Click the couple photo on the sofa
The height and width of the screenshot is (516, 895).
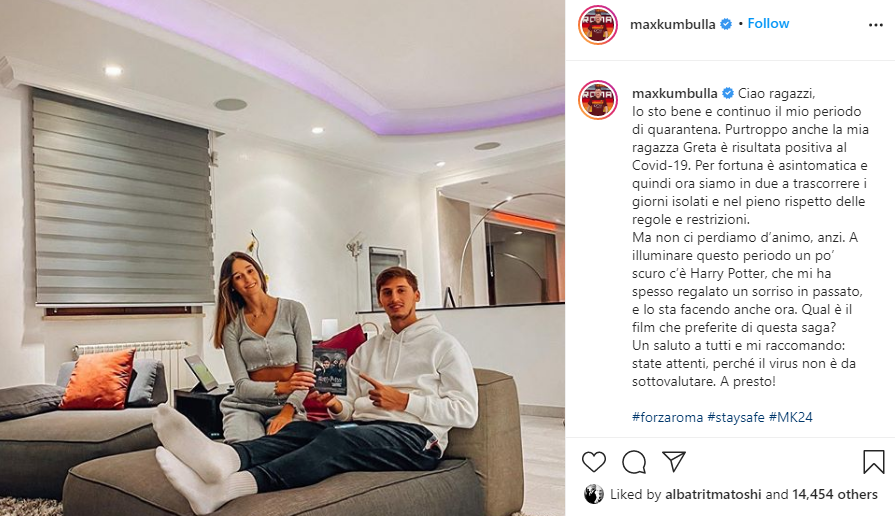click(283, 258)
